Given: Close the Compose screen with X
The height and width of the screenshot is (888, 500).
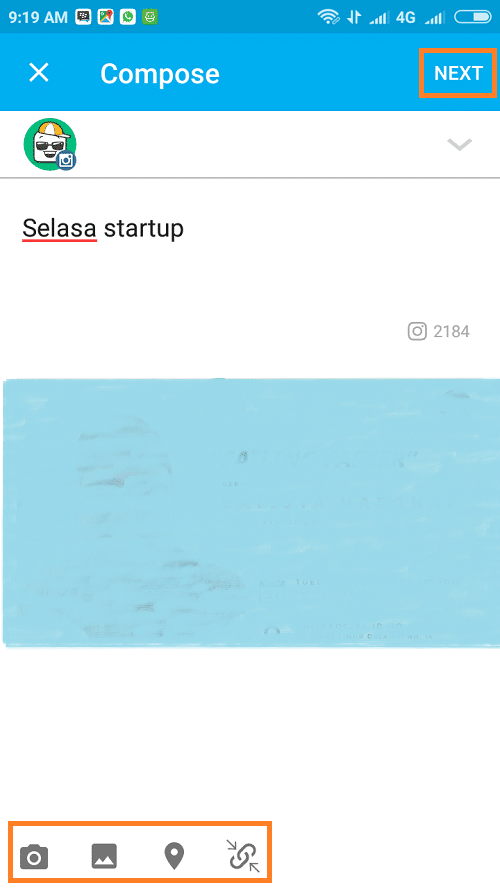Looking at the screenshot, I should [x=39, y=72].
